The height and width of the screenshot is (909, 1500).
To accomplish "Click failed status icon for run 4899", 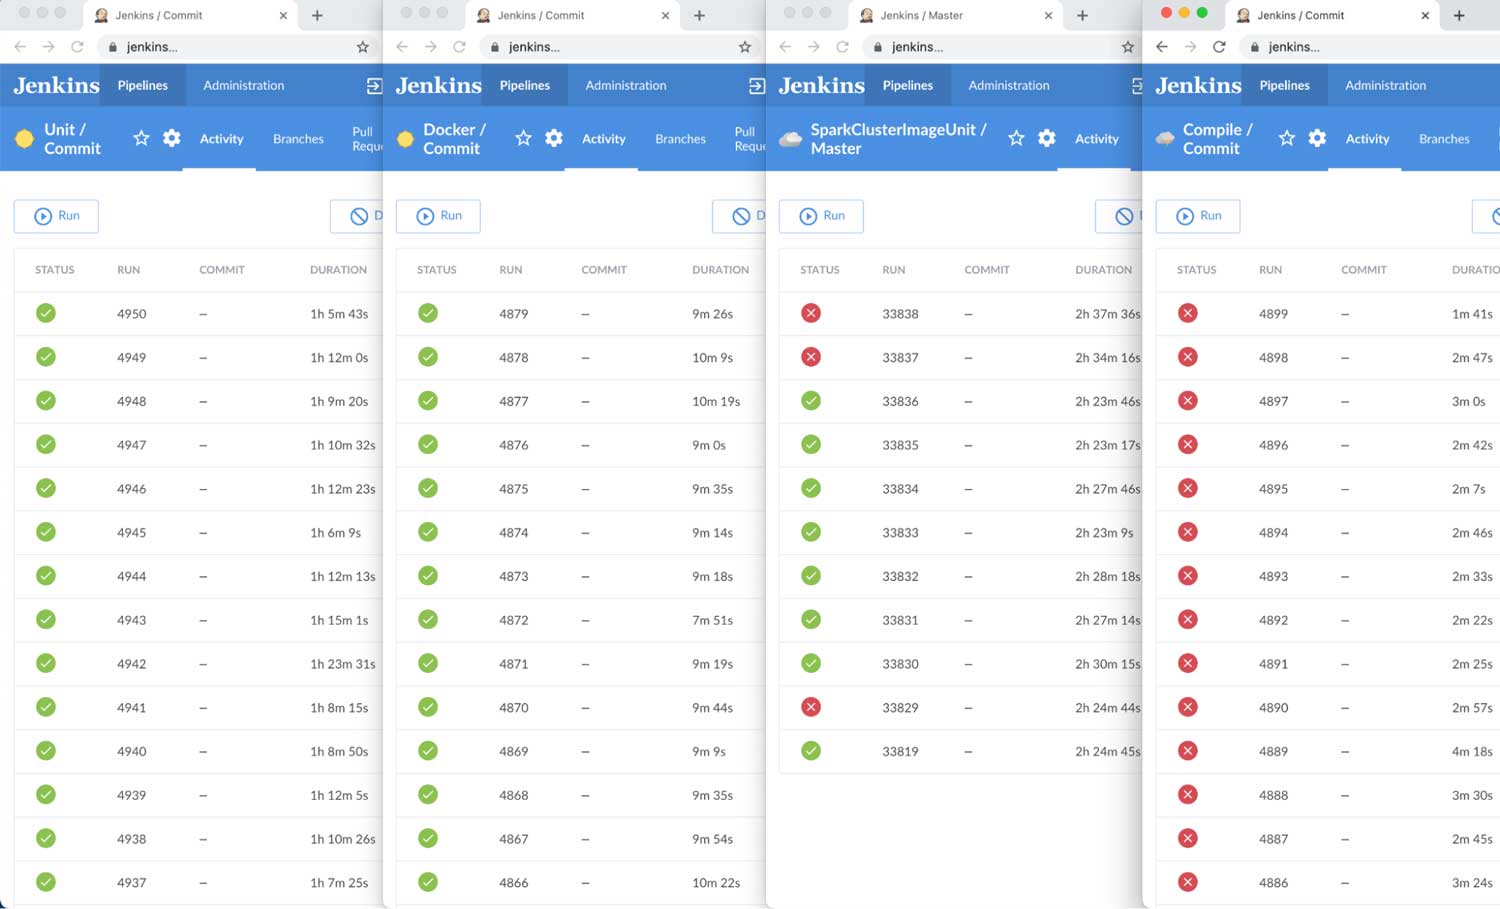I will 1188,314.
